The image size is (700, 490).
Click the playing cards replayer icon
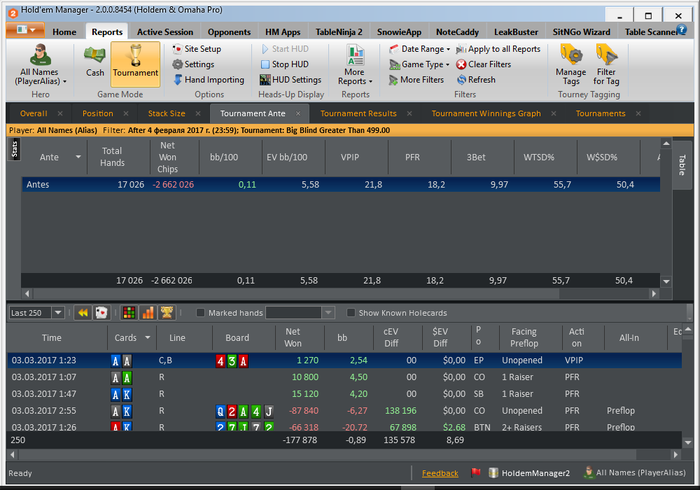coord(101,313)
